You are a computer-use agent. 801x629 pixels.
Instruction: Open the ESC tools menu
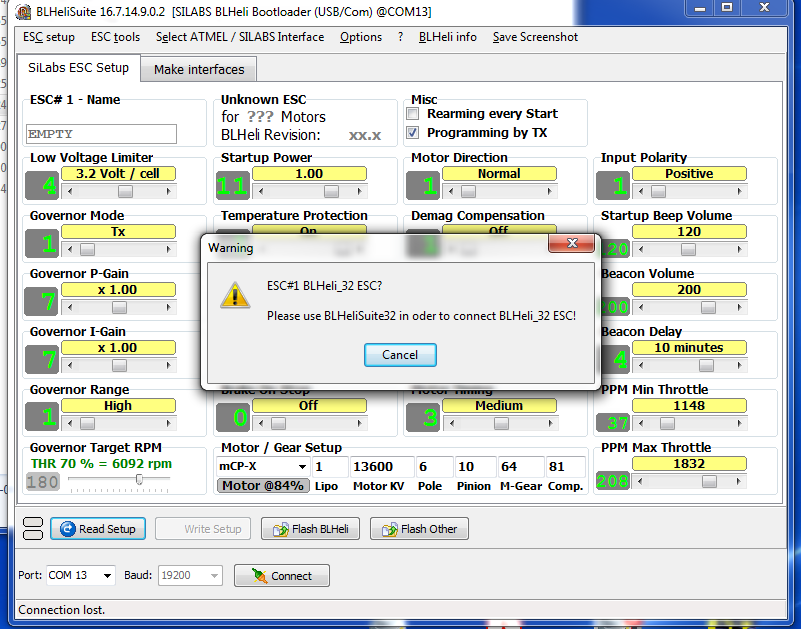115,37
